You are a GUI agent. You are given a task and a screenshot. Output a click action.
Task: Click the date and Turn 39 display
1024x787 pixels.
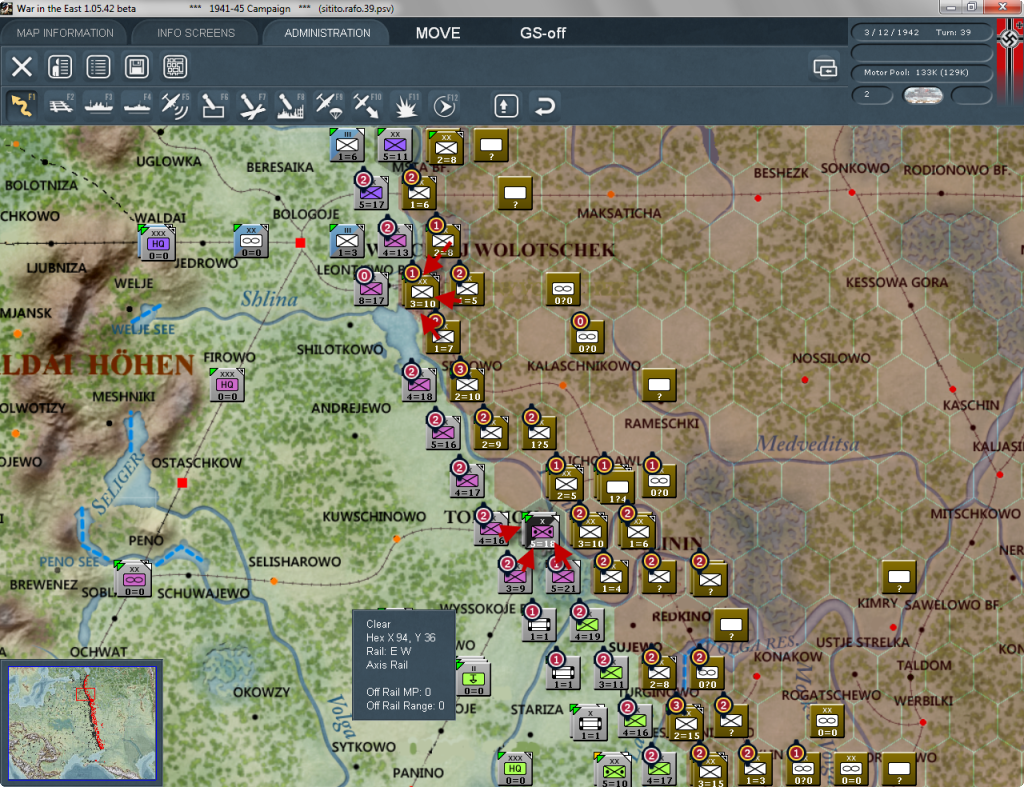pyautogui.click(x=921, y=32)
